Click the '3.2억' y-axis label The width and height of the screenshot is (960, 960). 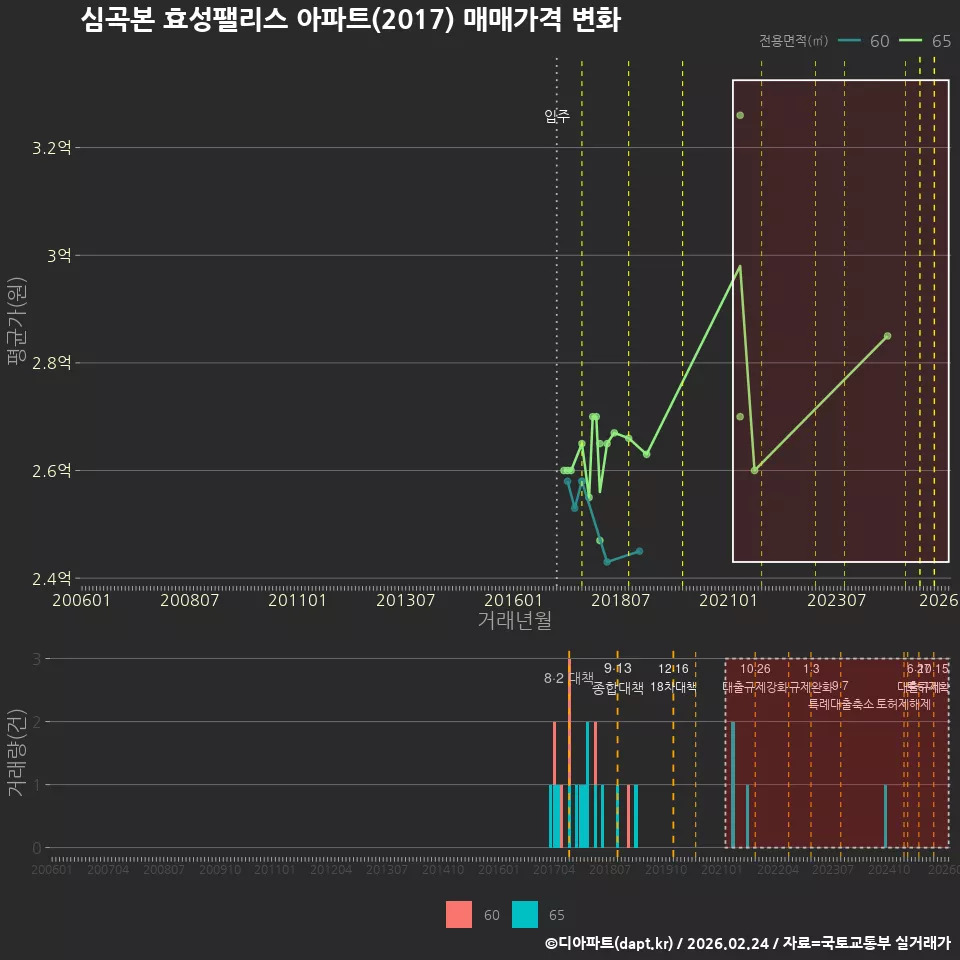51,148
